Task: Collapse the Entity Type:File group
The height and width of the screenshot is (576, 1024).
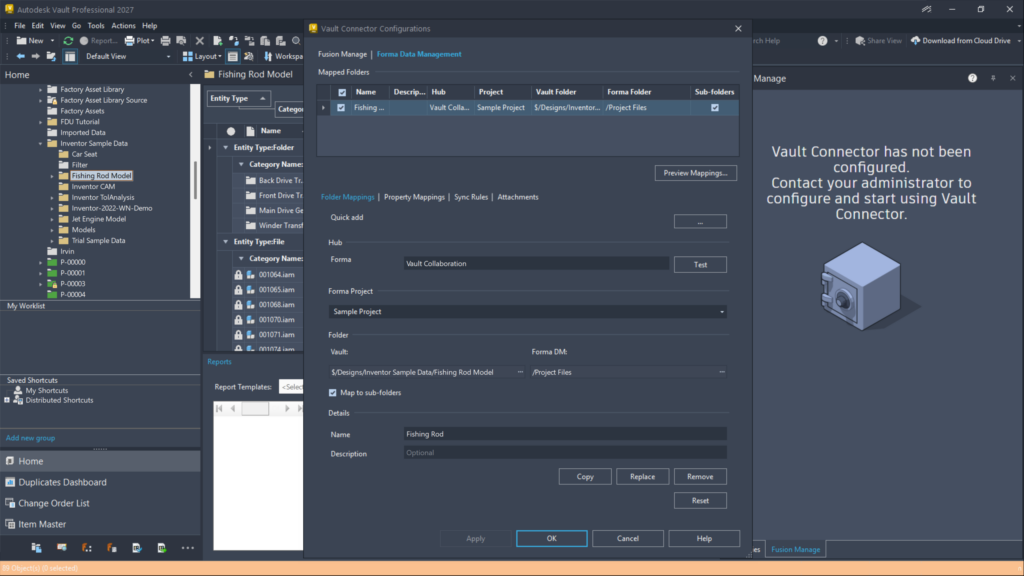Action: tap(226, 242)
